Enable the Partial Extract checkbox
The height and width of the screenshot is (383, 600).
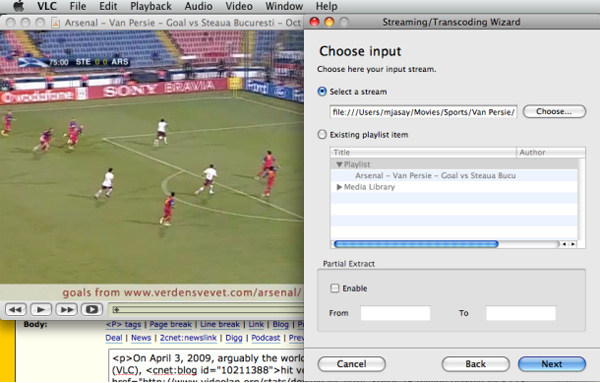334,288
